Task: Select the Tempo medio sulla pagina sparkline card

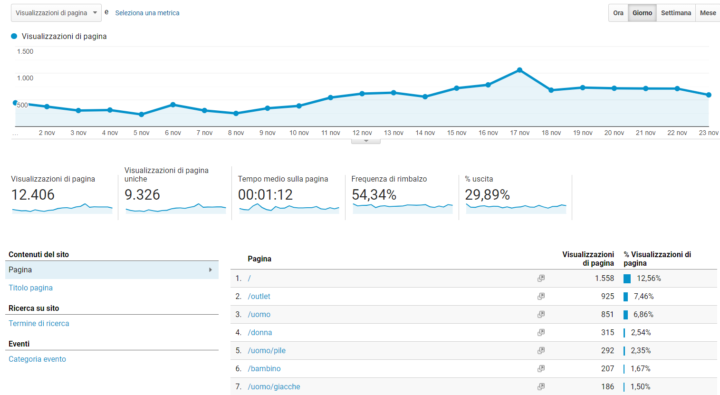Action: (x=289, y=194)
